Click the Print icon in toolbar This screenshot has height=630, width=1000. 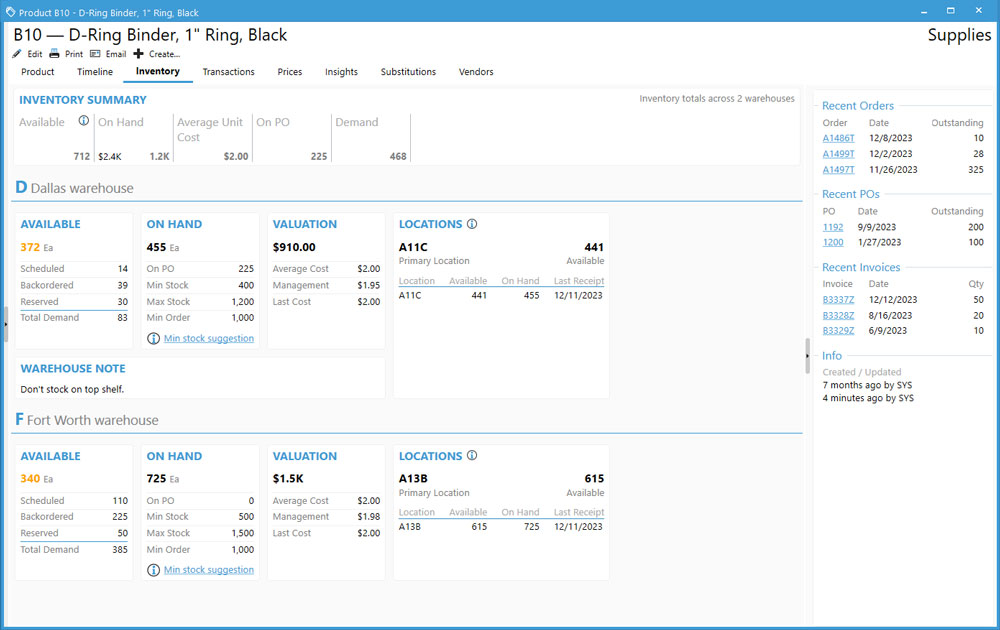tap(55, 54)
